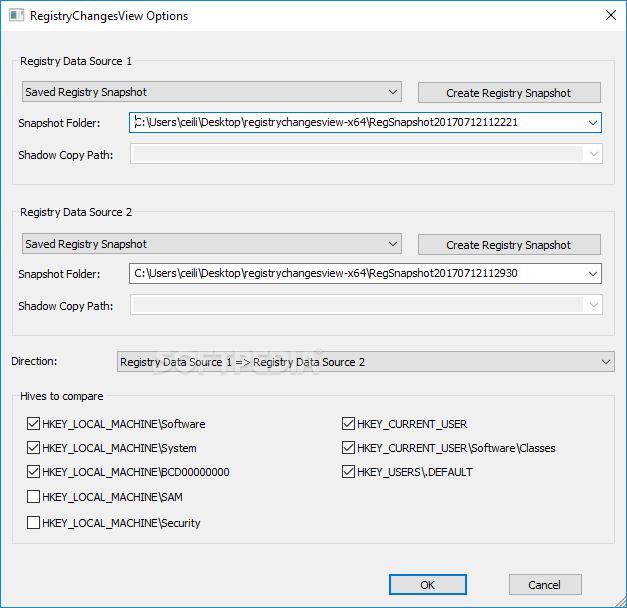The image size is (627, 608).
Task: Create Registry Snapshot for Data Source 1
Action: click(x=509, y=93)
